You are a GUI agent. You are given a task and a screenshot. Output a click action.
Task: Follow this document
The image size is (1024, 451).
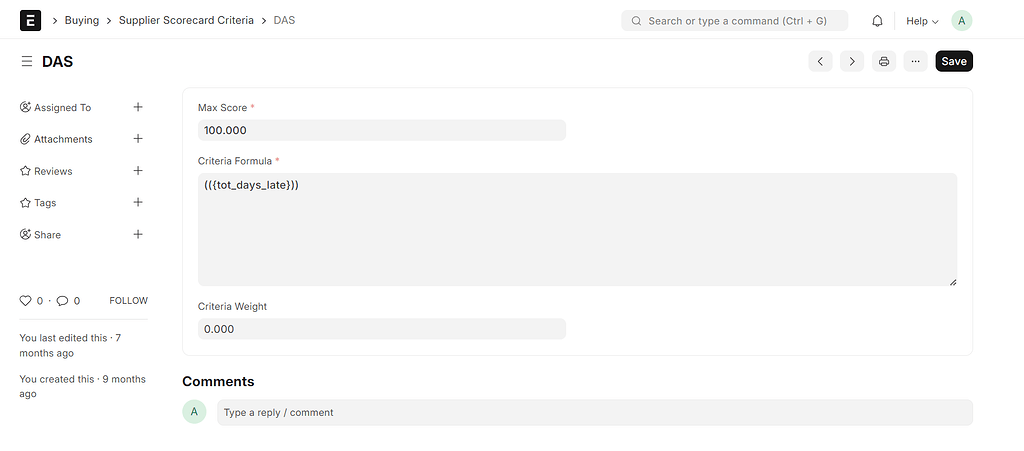128,301
